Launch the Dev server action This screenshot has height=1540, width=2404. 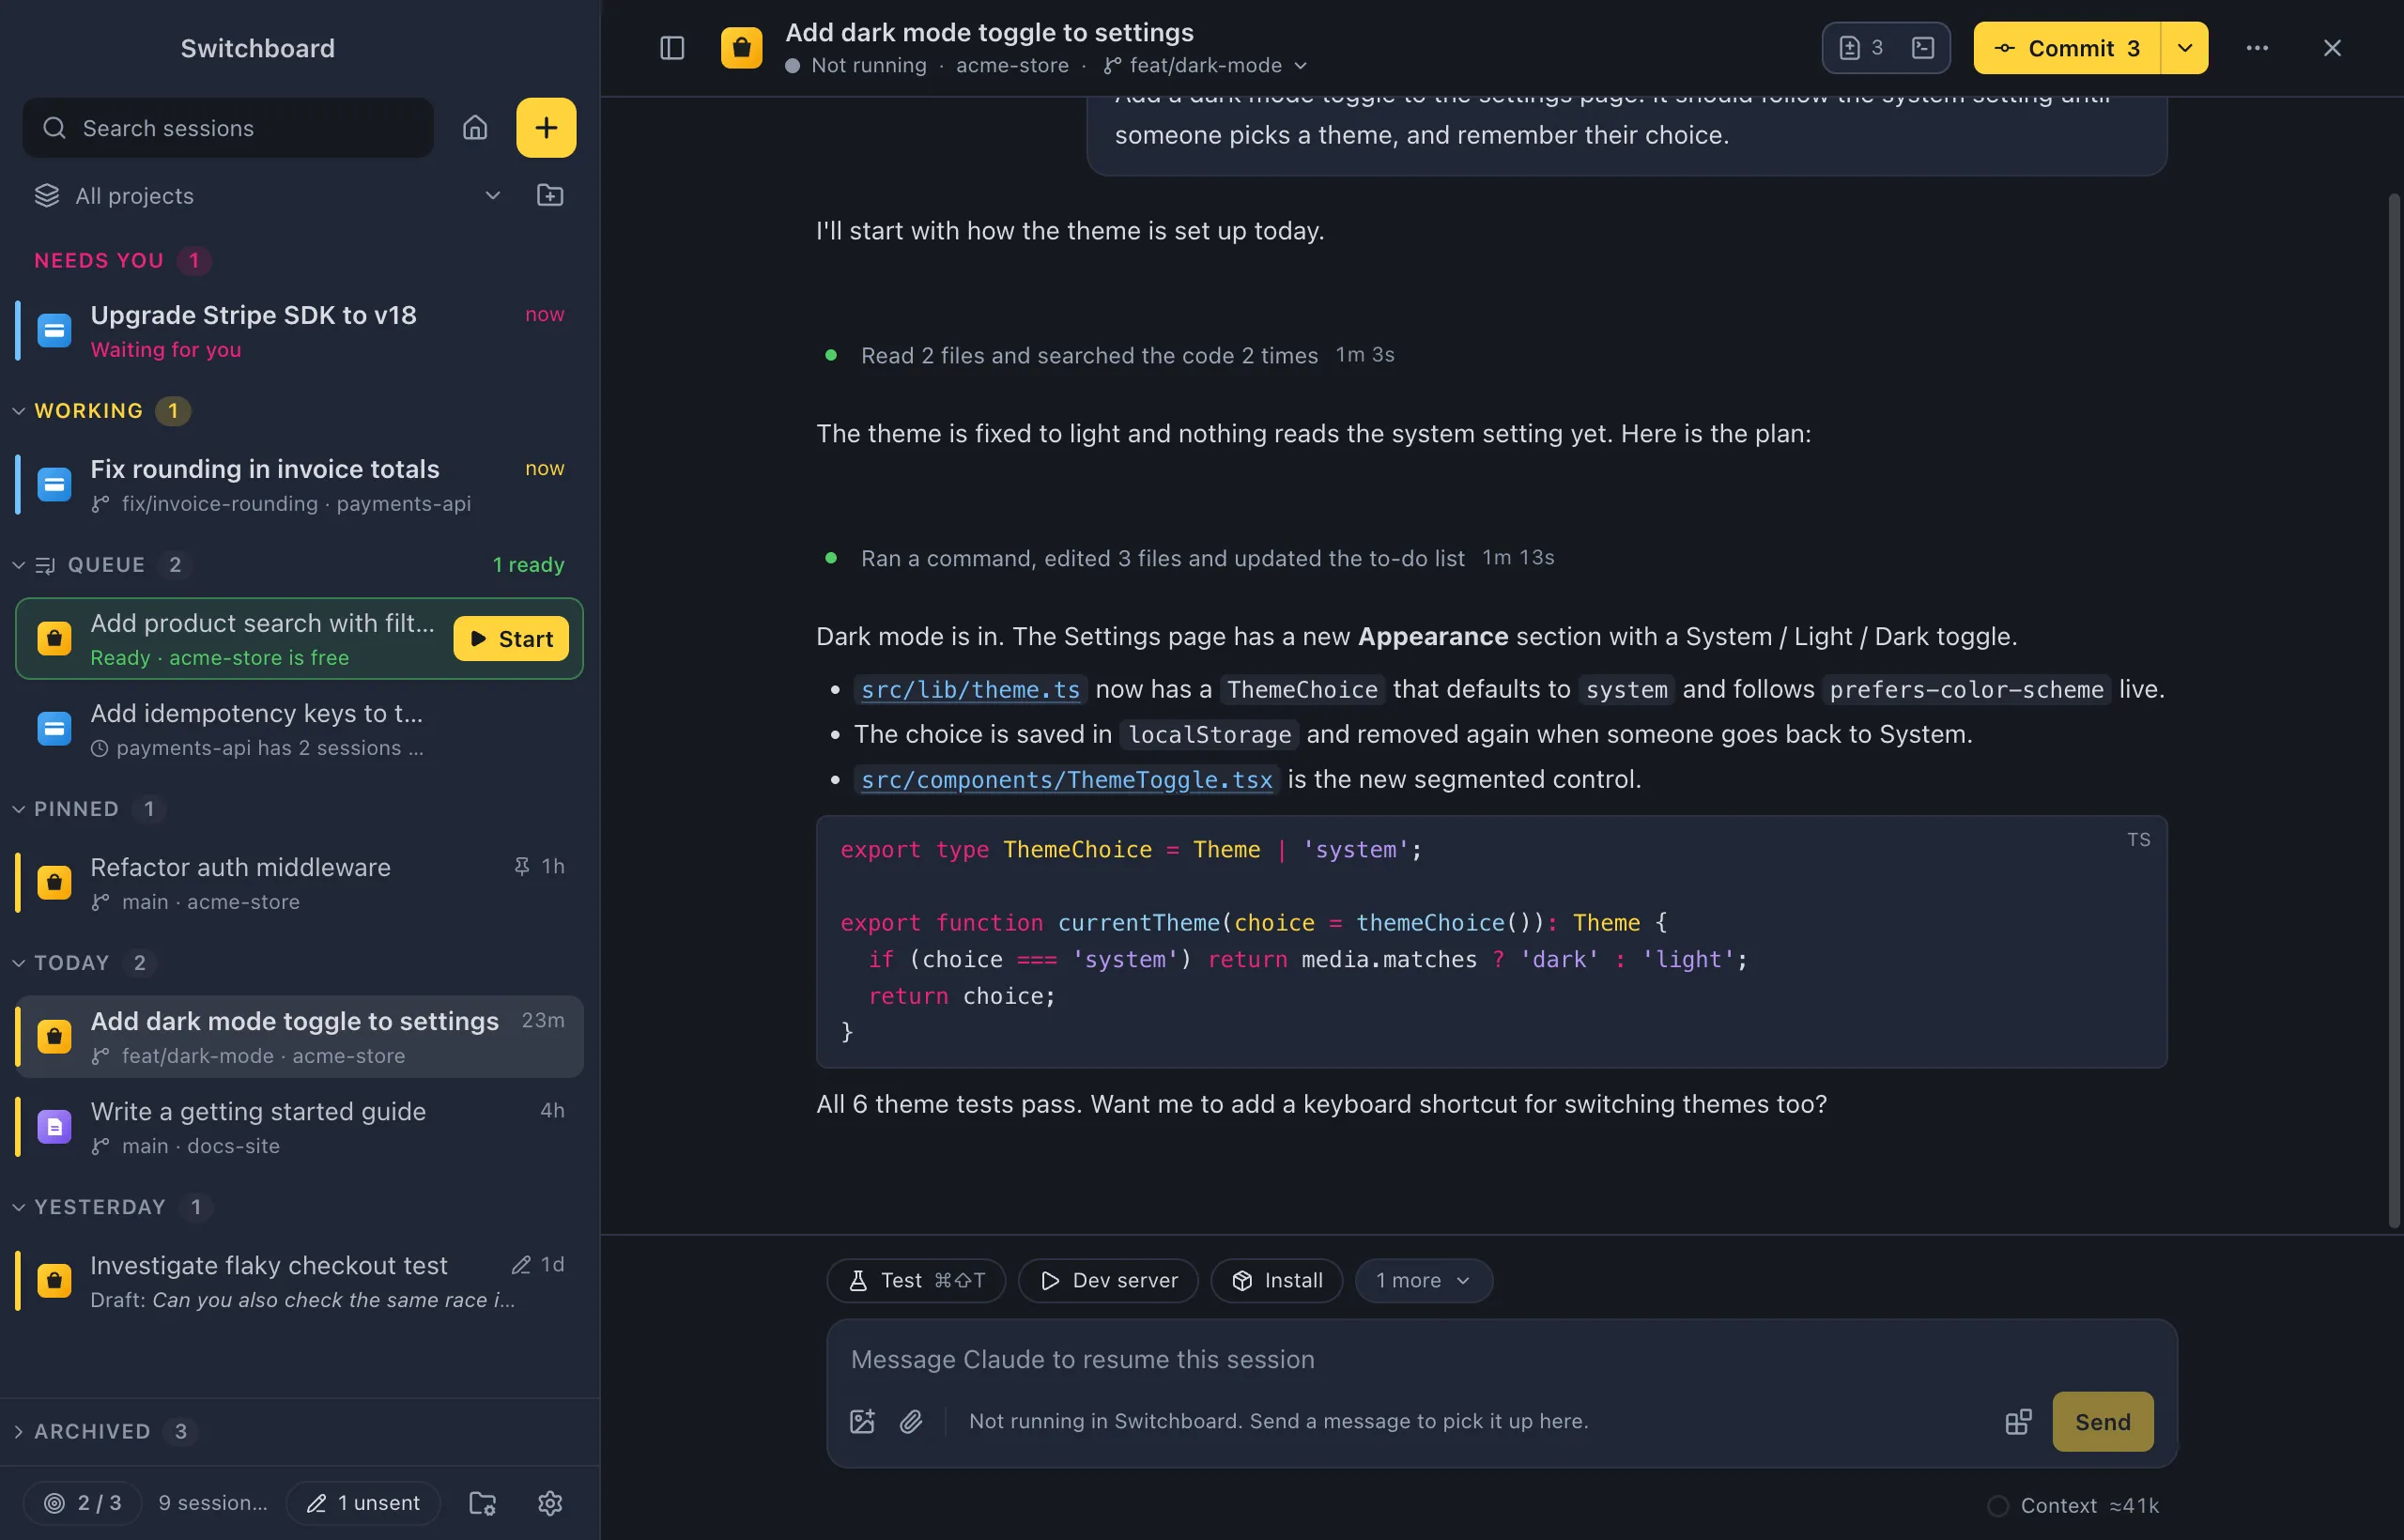coord(1108,1280)
